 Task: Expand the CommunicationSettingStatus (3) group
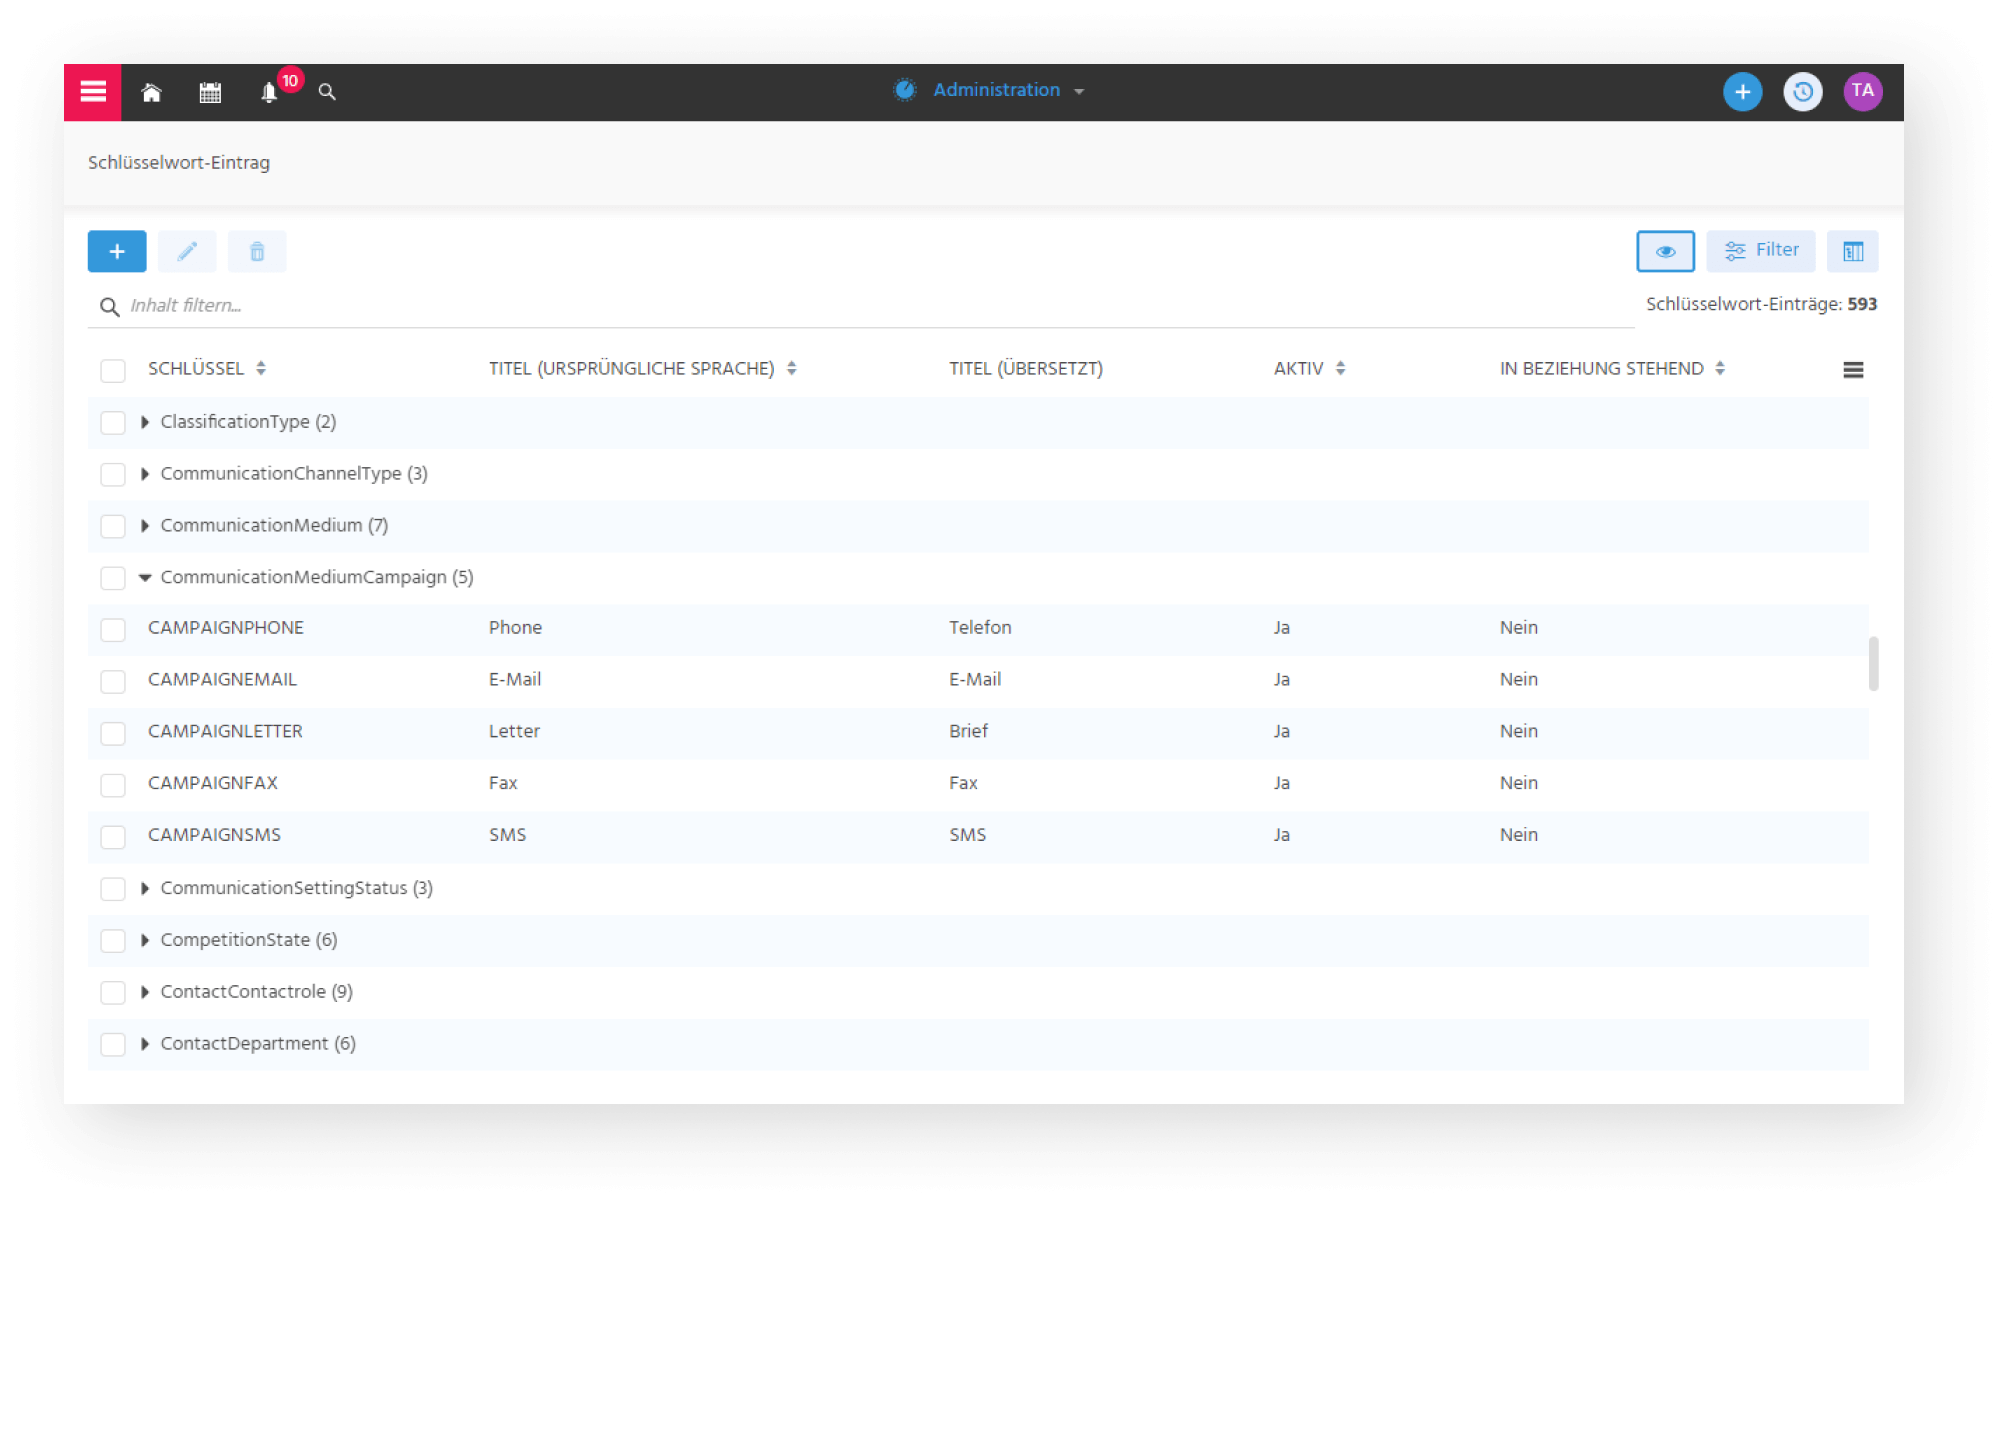145,889
